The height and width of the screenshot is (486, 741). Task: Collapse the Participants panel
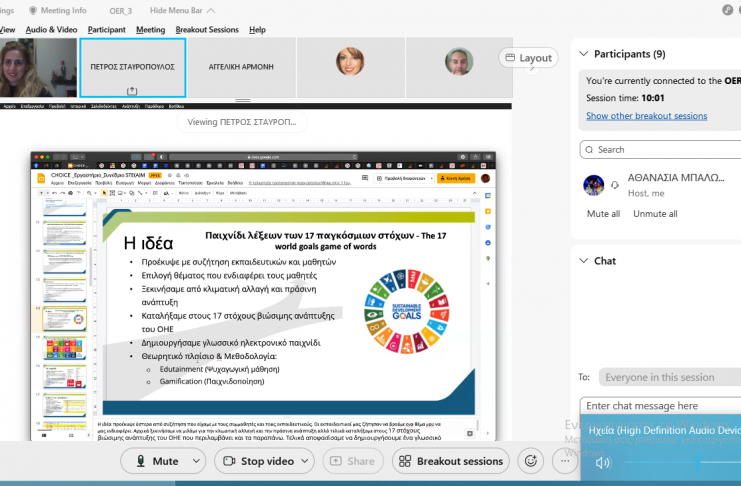click(x=583, y=54)
